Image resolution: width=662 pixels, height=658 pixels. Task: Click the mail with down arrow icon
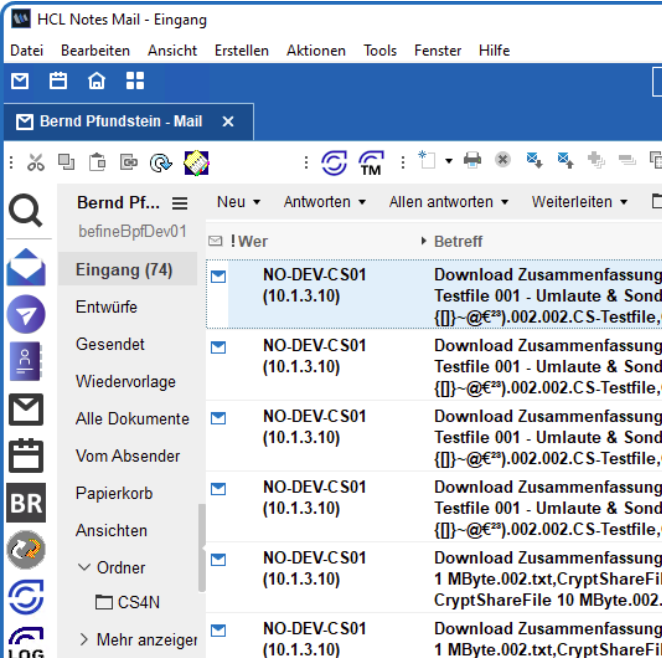(x=534, y=160)
